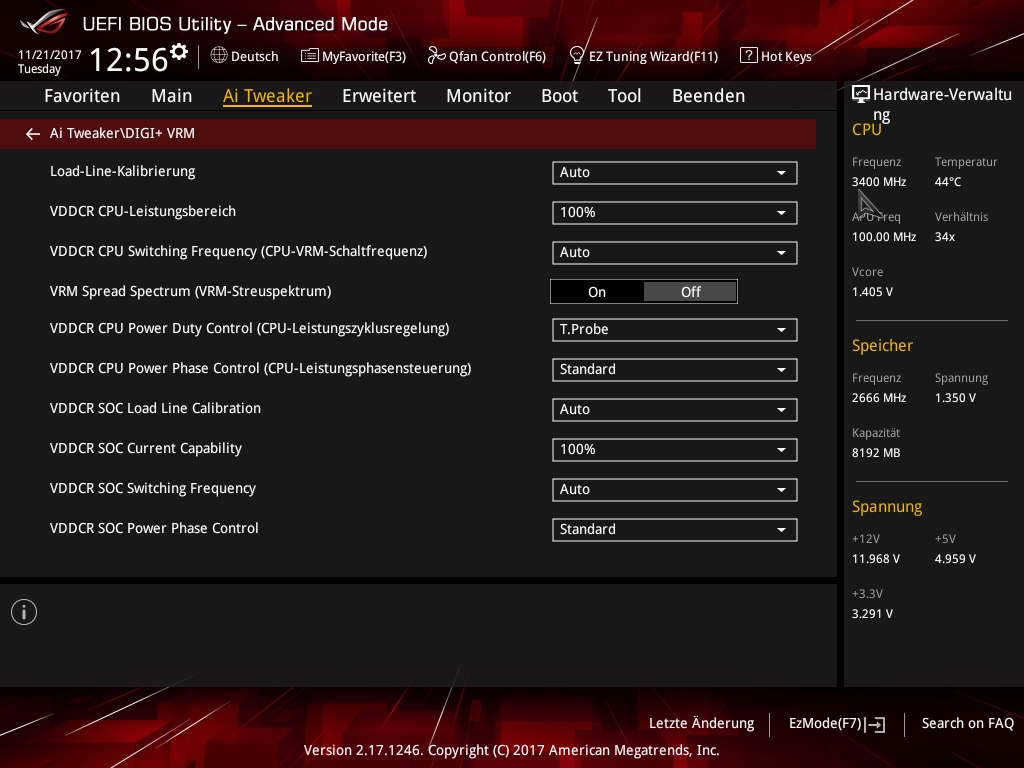Click Letzte Änderung button
Image resolution: width=1024 pixels, height=768 pixels.
(x=701, y=724)
